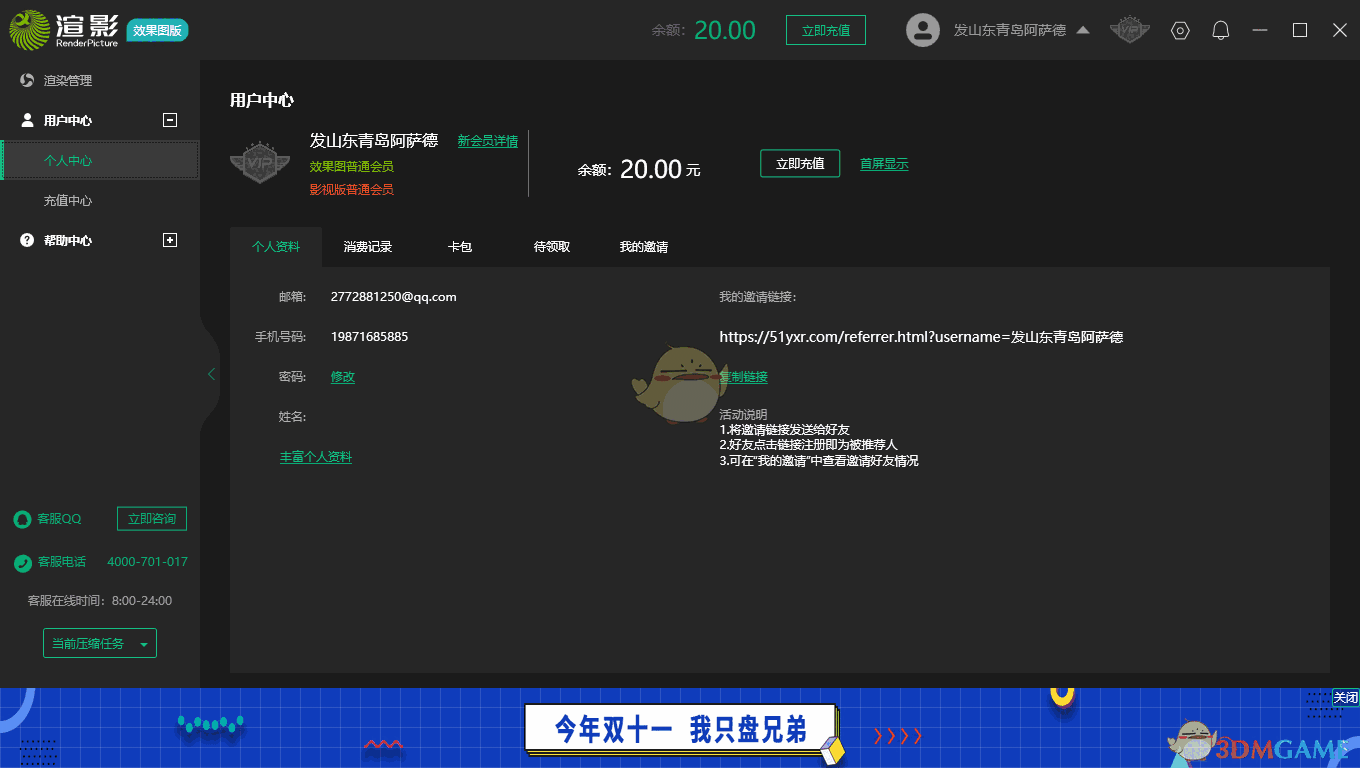Open the username dropdown arrow
The height and width of the screenshot is (768, 1360).
tap(1083, 30)
